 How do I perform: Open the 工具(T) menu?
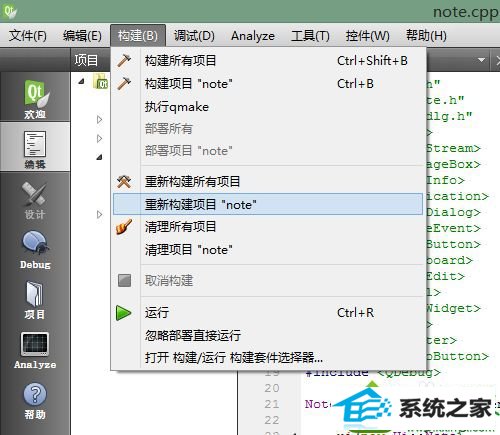[x=310, y=35]
